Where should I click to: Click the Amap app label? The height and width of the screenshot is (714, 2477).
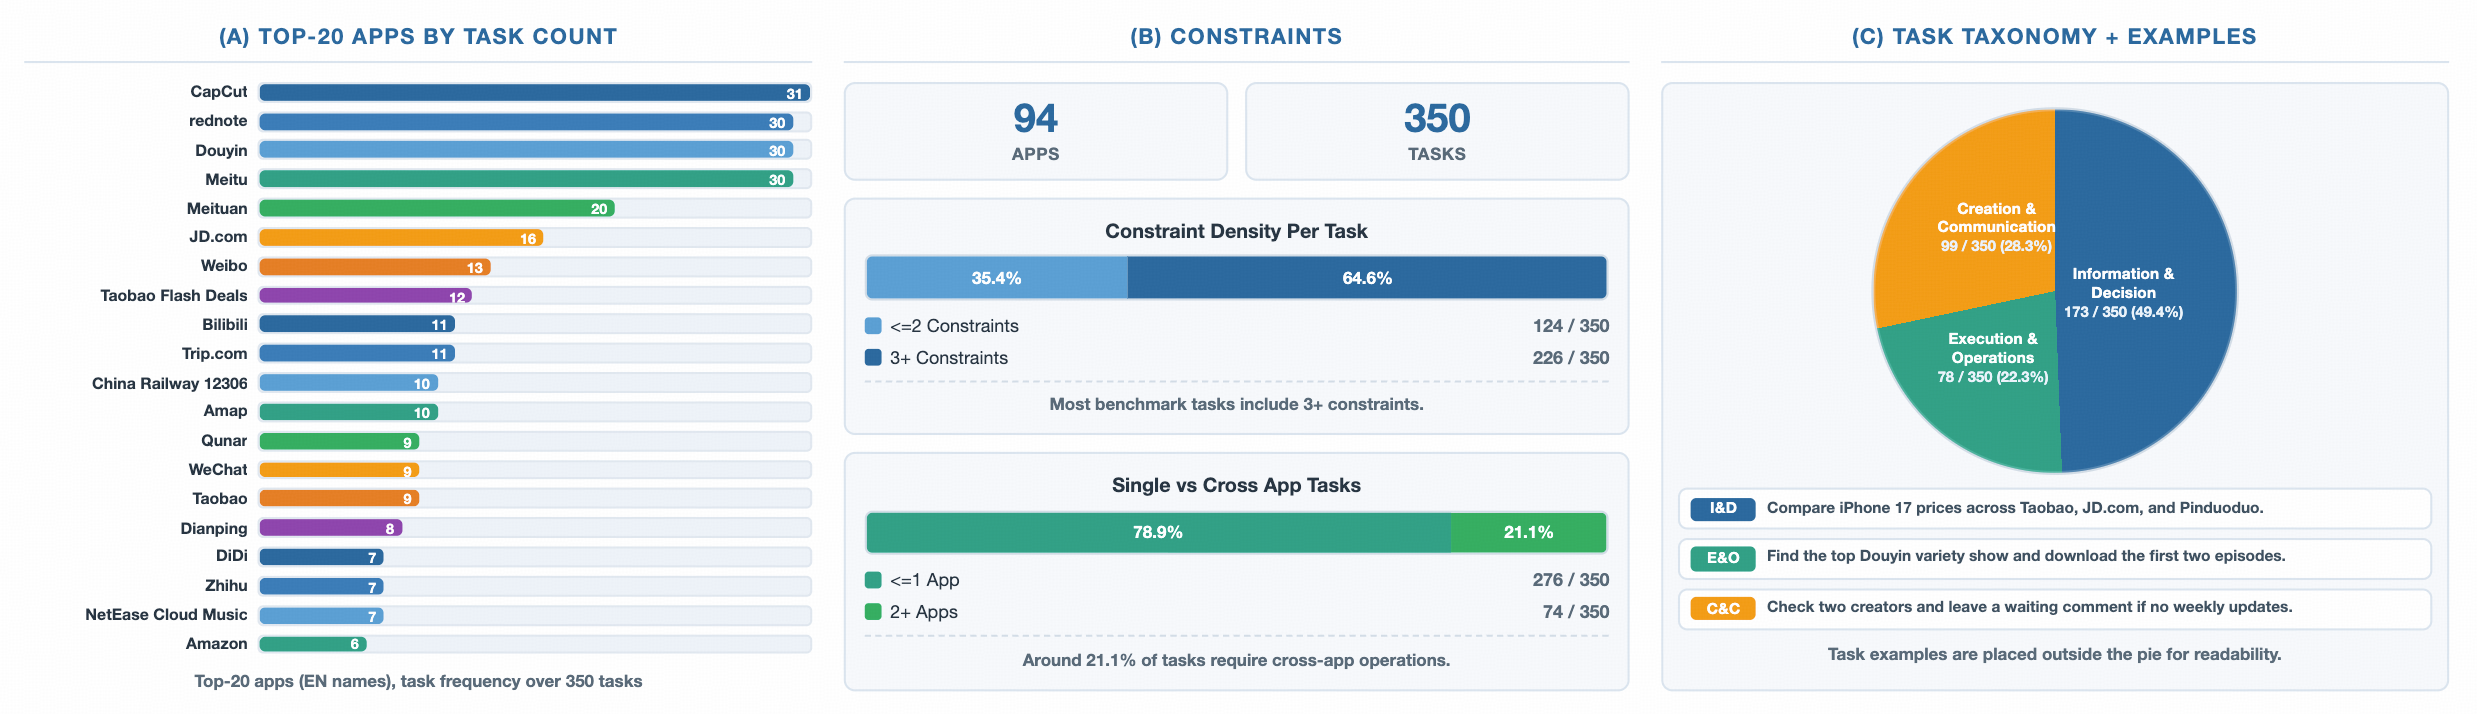coord(225,411)
